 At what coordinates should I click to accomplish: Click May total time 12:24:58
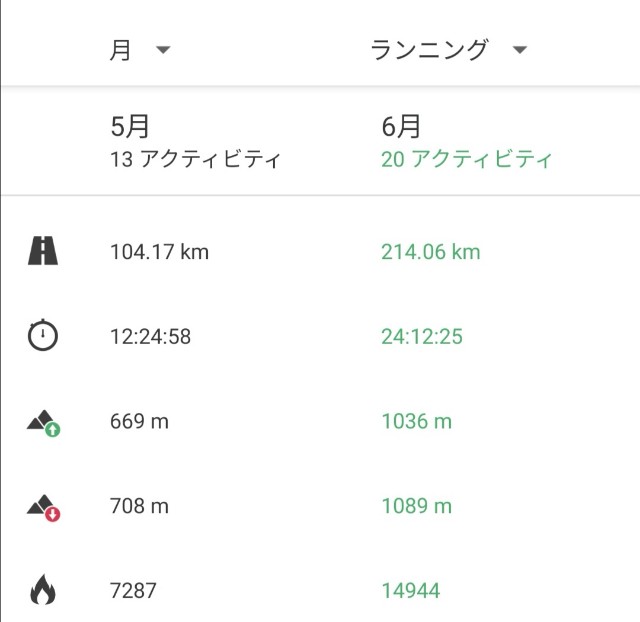tap(151, 337)
